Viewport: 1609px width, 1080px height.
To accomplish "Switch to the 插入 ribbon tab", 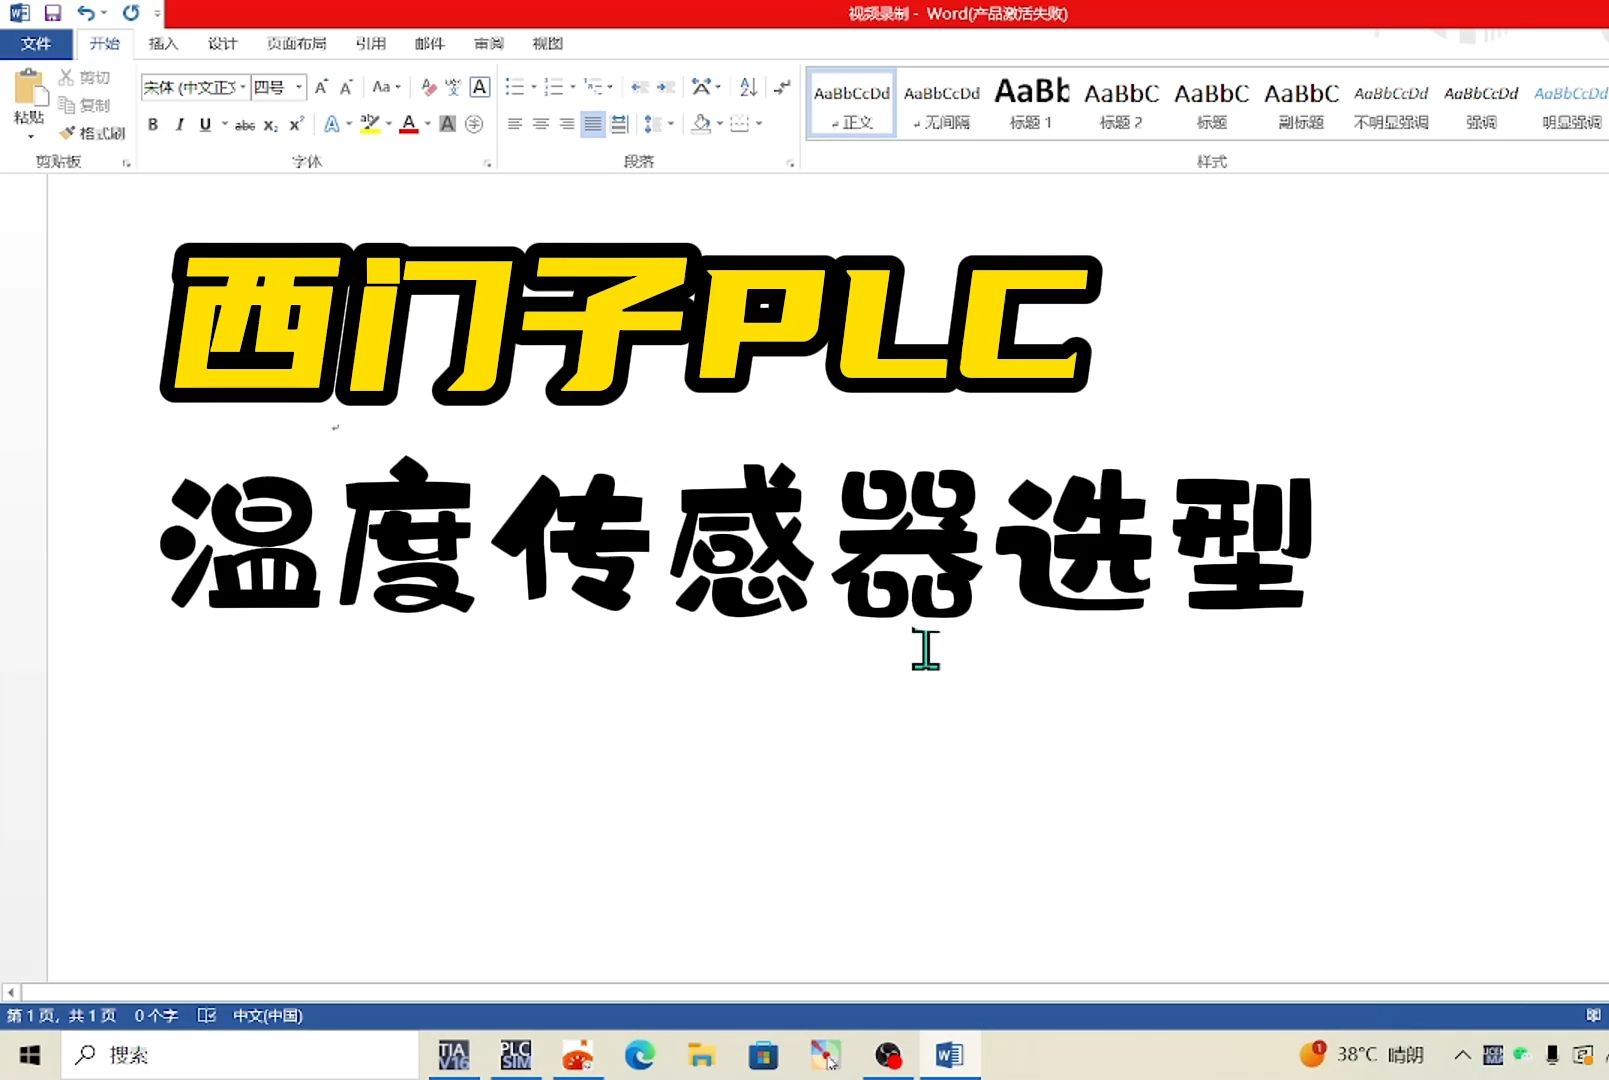I will (x=162, y=43).
